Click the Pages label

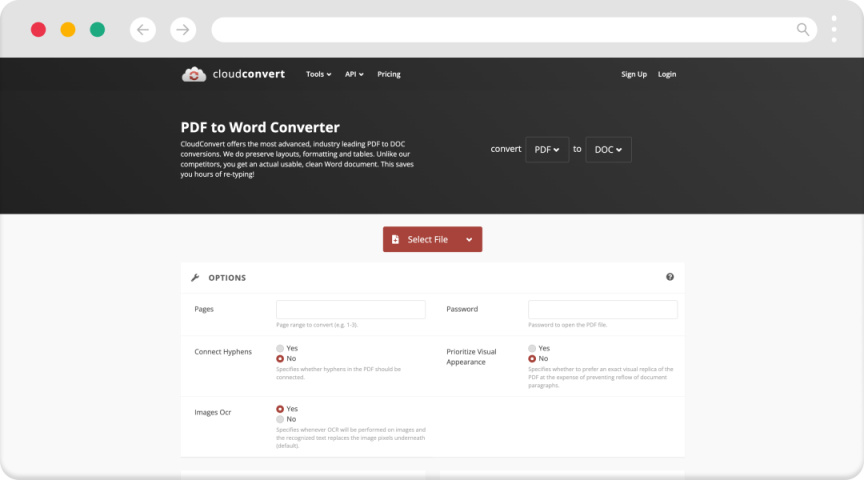203,309
